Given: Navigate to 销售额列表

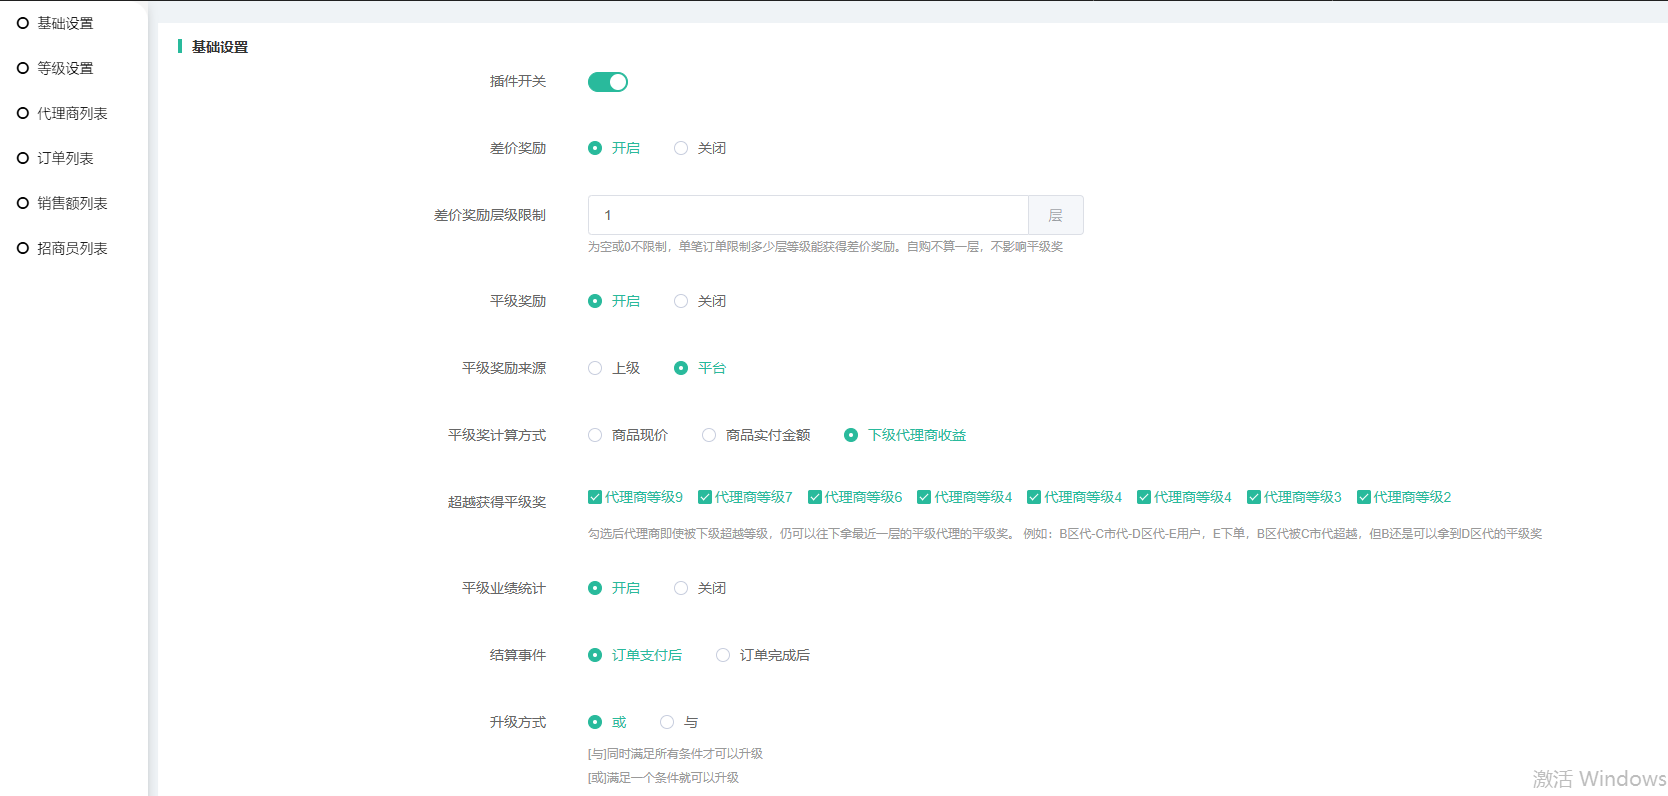Looking at the screenshot, I should coord(71,203).
